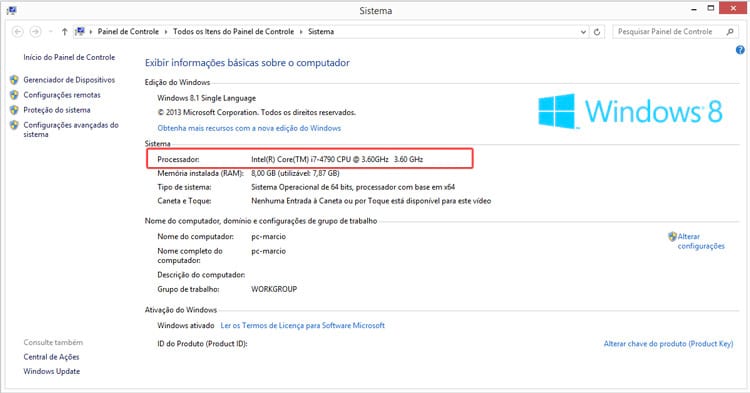
Task: Open recent locations dropdown arrow
Action: click(50, 32)
